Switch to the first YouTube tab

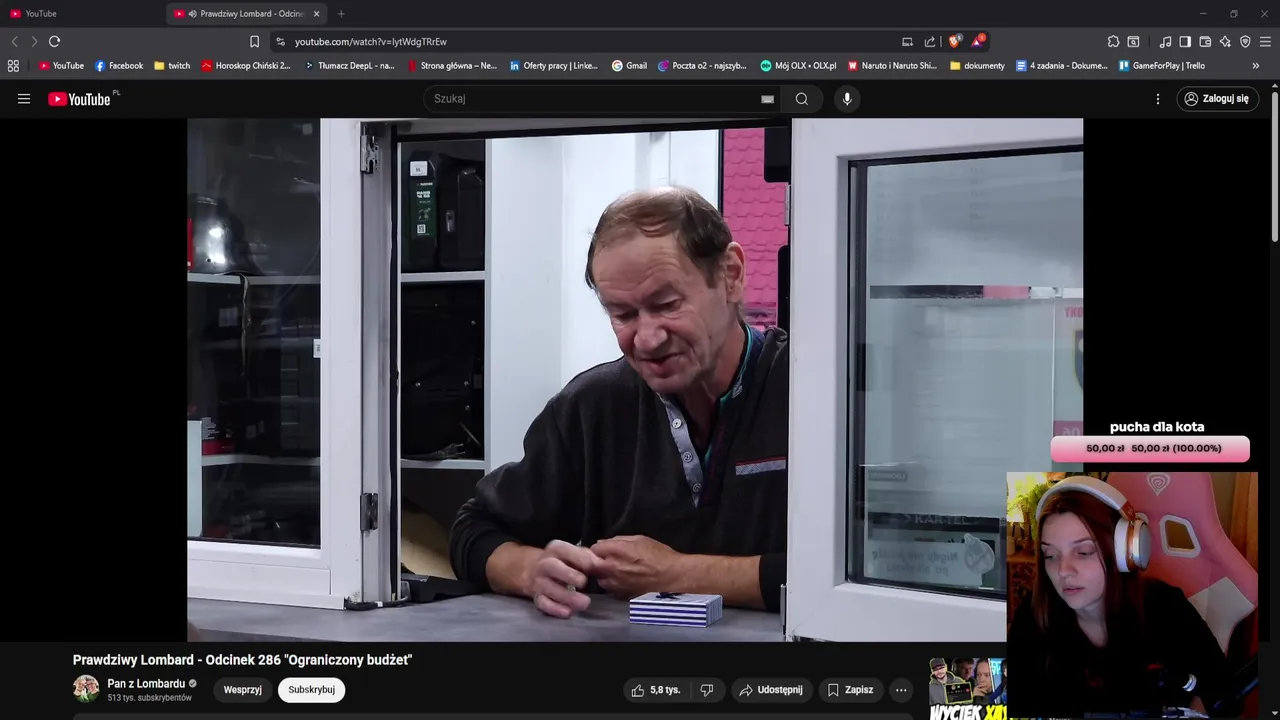(80, 14)
